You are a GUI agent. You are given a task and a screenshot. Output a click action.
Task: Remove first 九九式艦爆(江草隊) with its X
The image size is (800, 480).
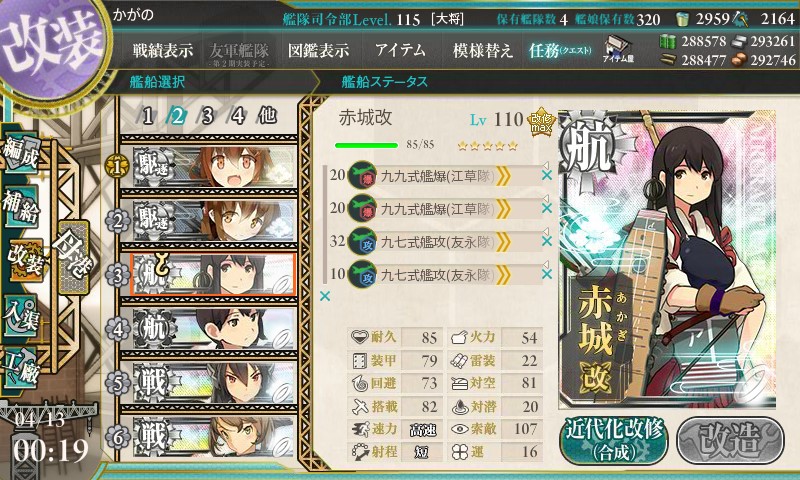tap(546, 175)
